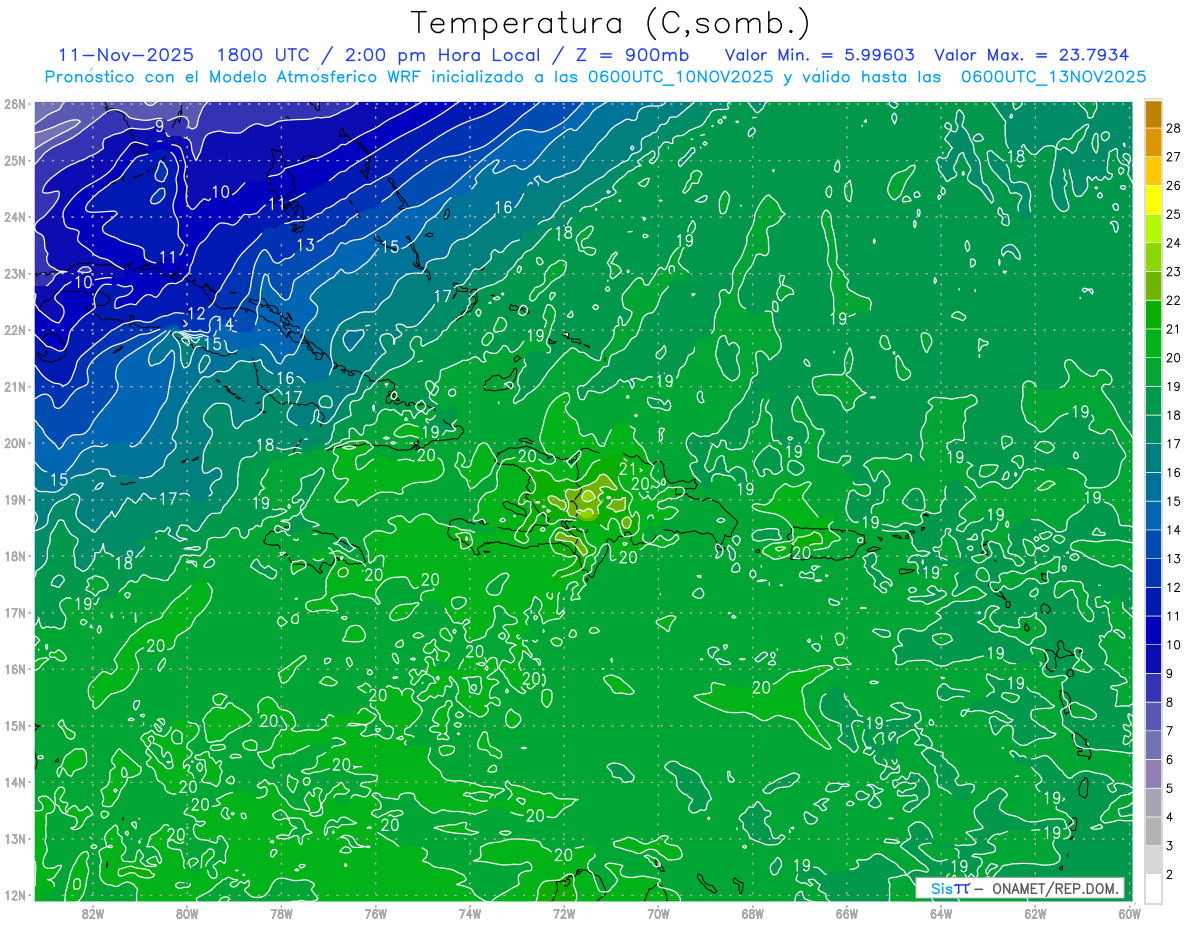
Task: Click the '68W' longitude axis label
Action: [x=752, y=913]
